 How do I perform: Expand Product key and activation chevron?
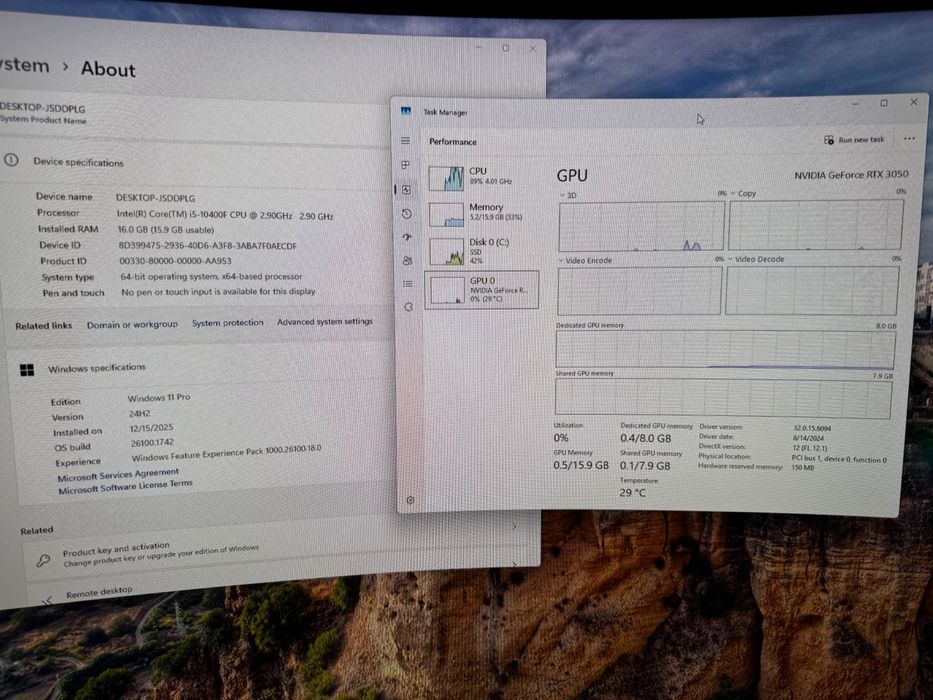(x=515, y=526)
